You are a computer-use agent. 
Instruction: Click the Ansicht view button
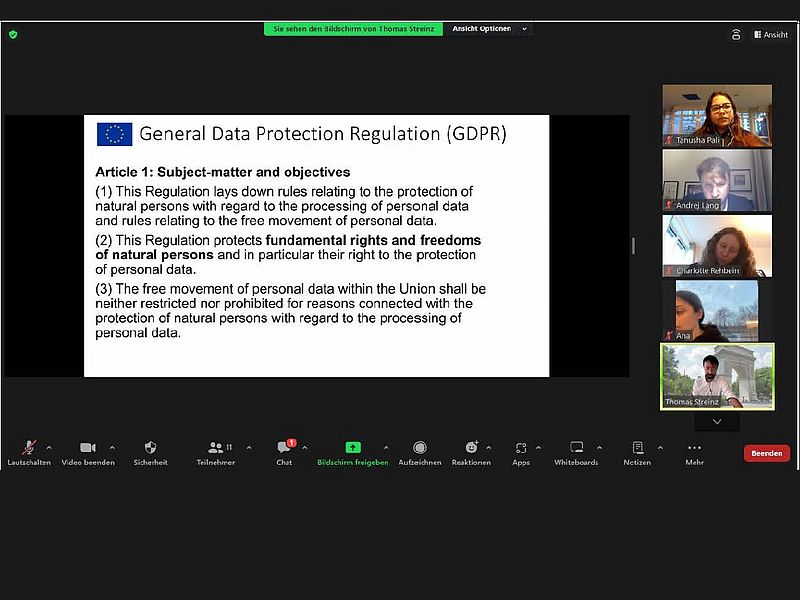pos(768,34)
